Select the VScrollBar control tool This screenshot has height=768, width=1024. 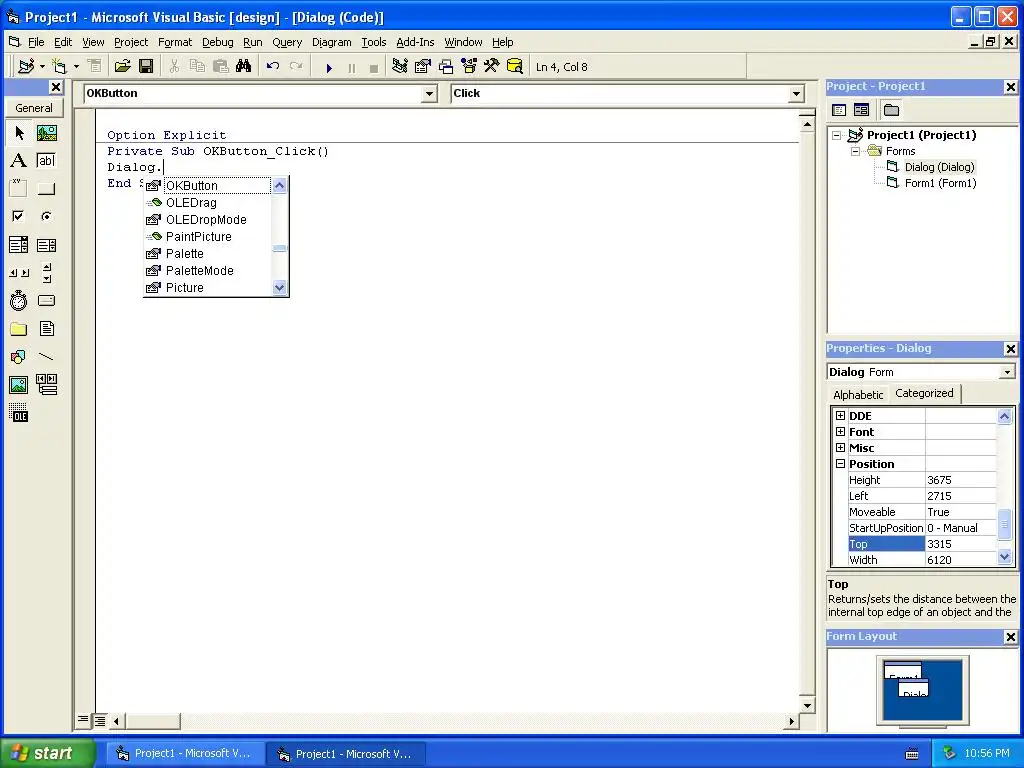click(x=46, y=273)
